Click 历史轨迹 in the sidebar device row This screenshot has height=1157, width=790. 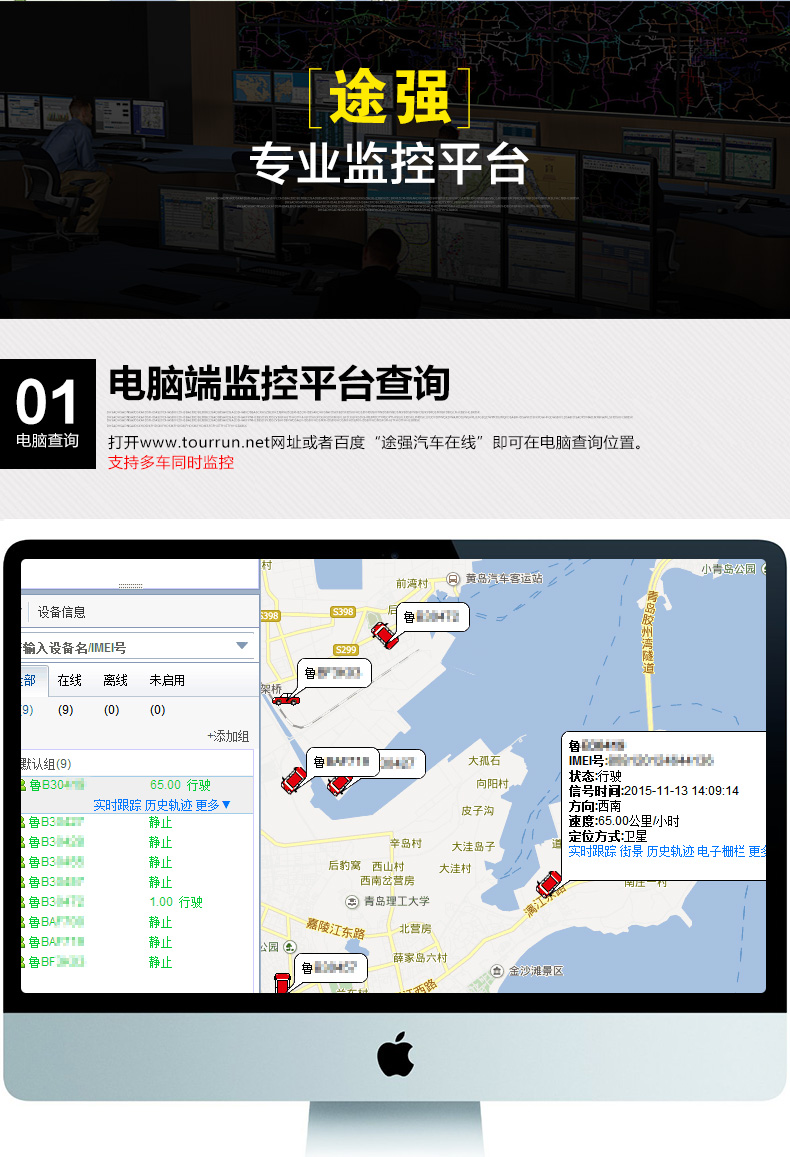pyautogui.click(x=168, y=805)
